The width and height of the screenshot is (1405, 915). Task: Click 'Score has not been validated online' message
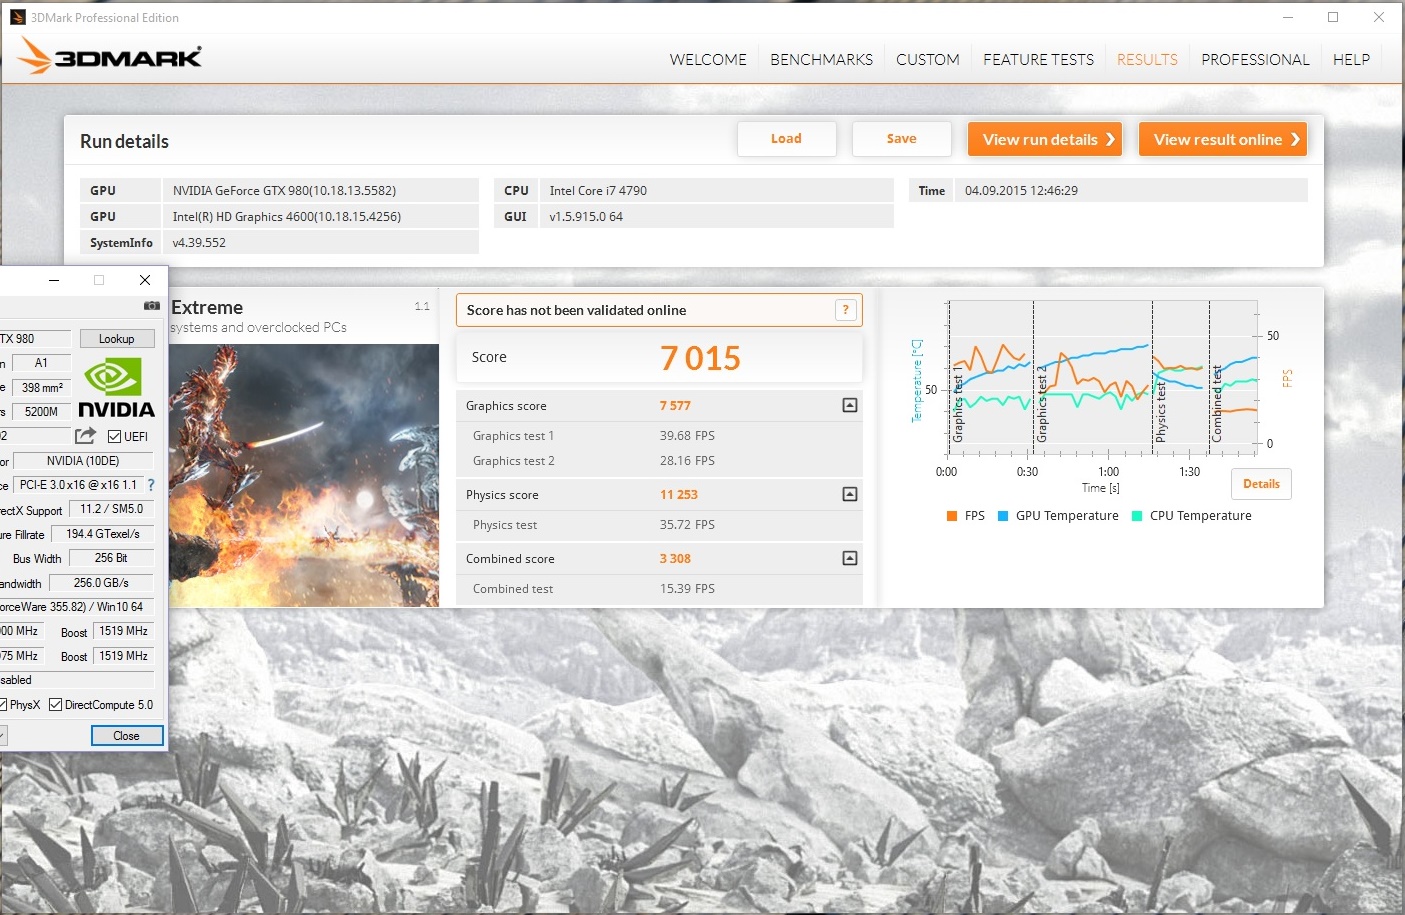tap(576, 310)
